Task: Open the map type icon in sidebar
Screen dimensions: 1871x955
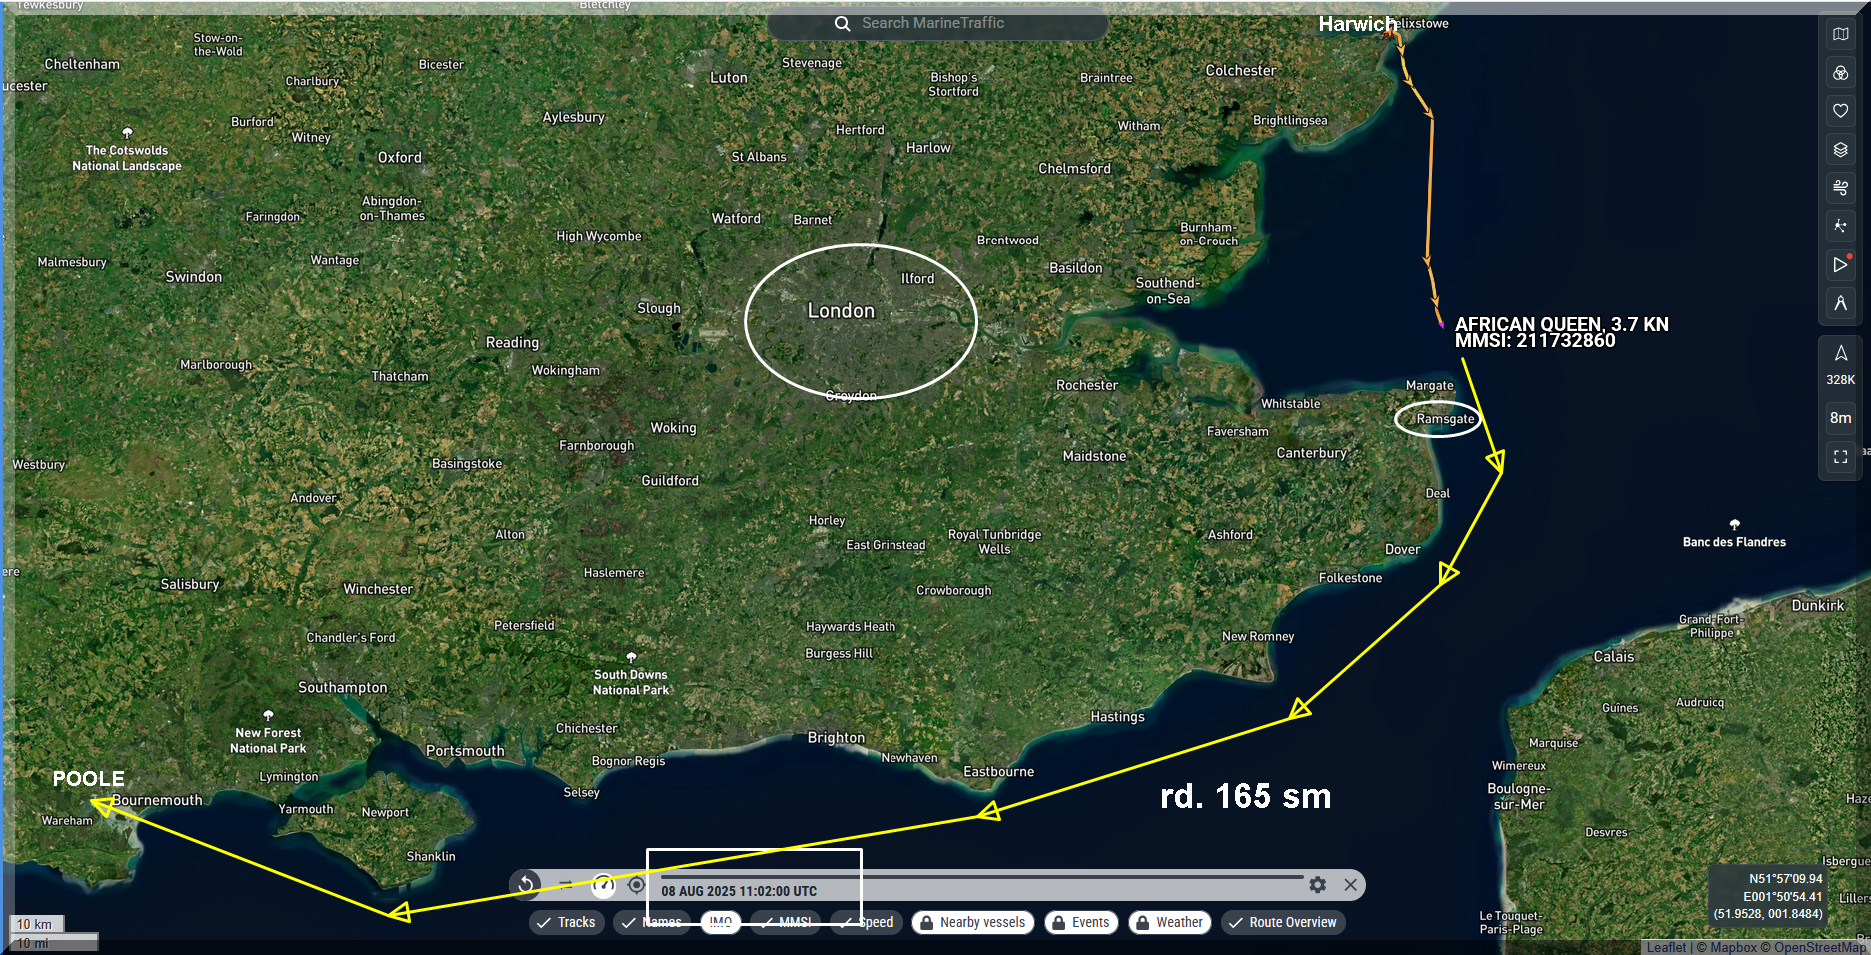Action: tap(1840, 34)
